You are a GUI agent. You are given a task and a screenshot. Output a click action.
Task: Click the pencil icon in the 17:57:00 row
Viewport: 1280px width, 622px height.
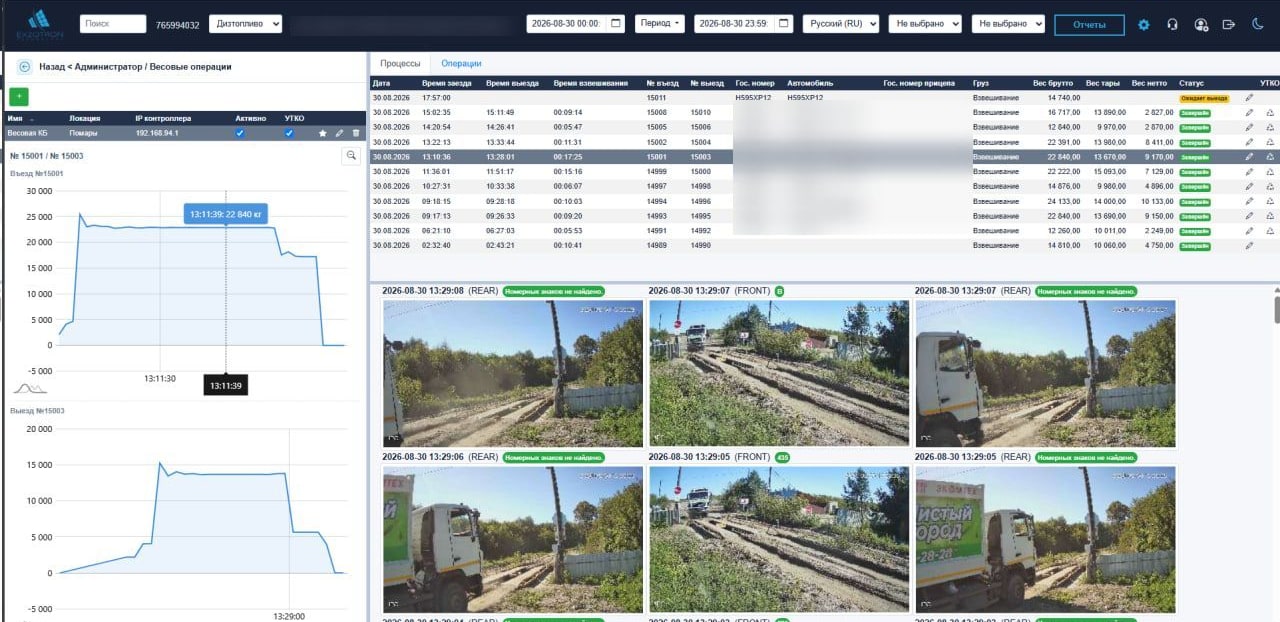tap(1249, 98)
